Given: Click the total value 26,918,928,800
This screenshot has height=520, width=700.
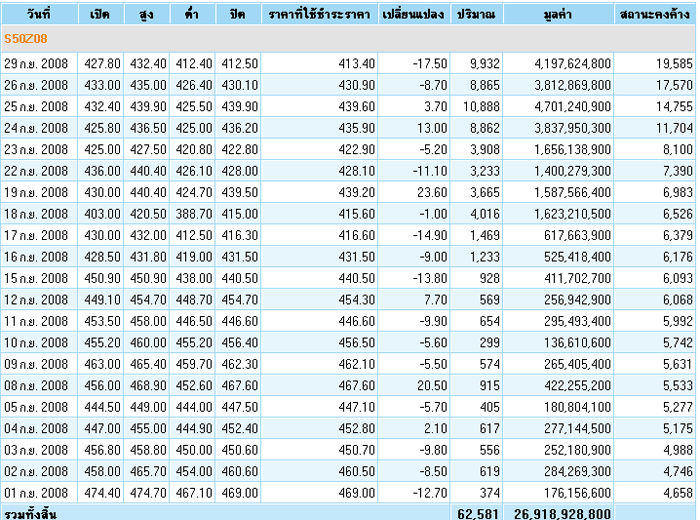Looking at the screenshot, I should pyautogui.click(x=562, y=514).
